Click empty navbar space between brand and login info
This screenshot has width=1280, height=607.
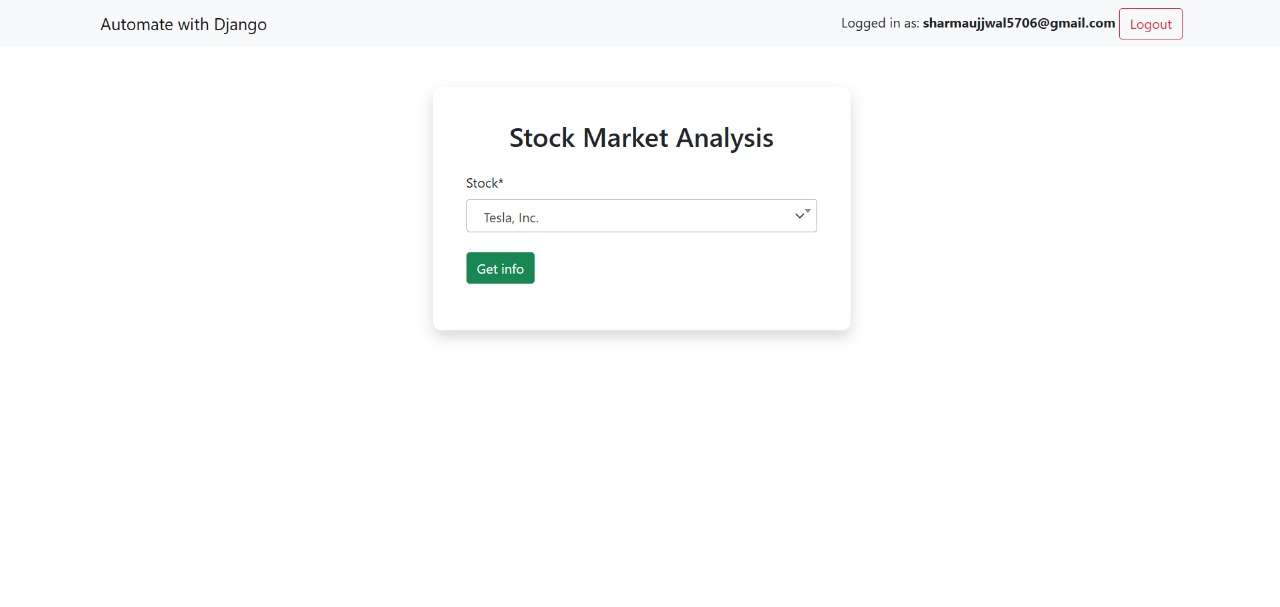550,23
